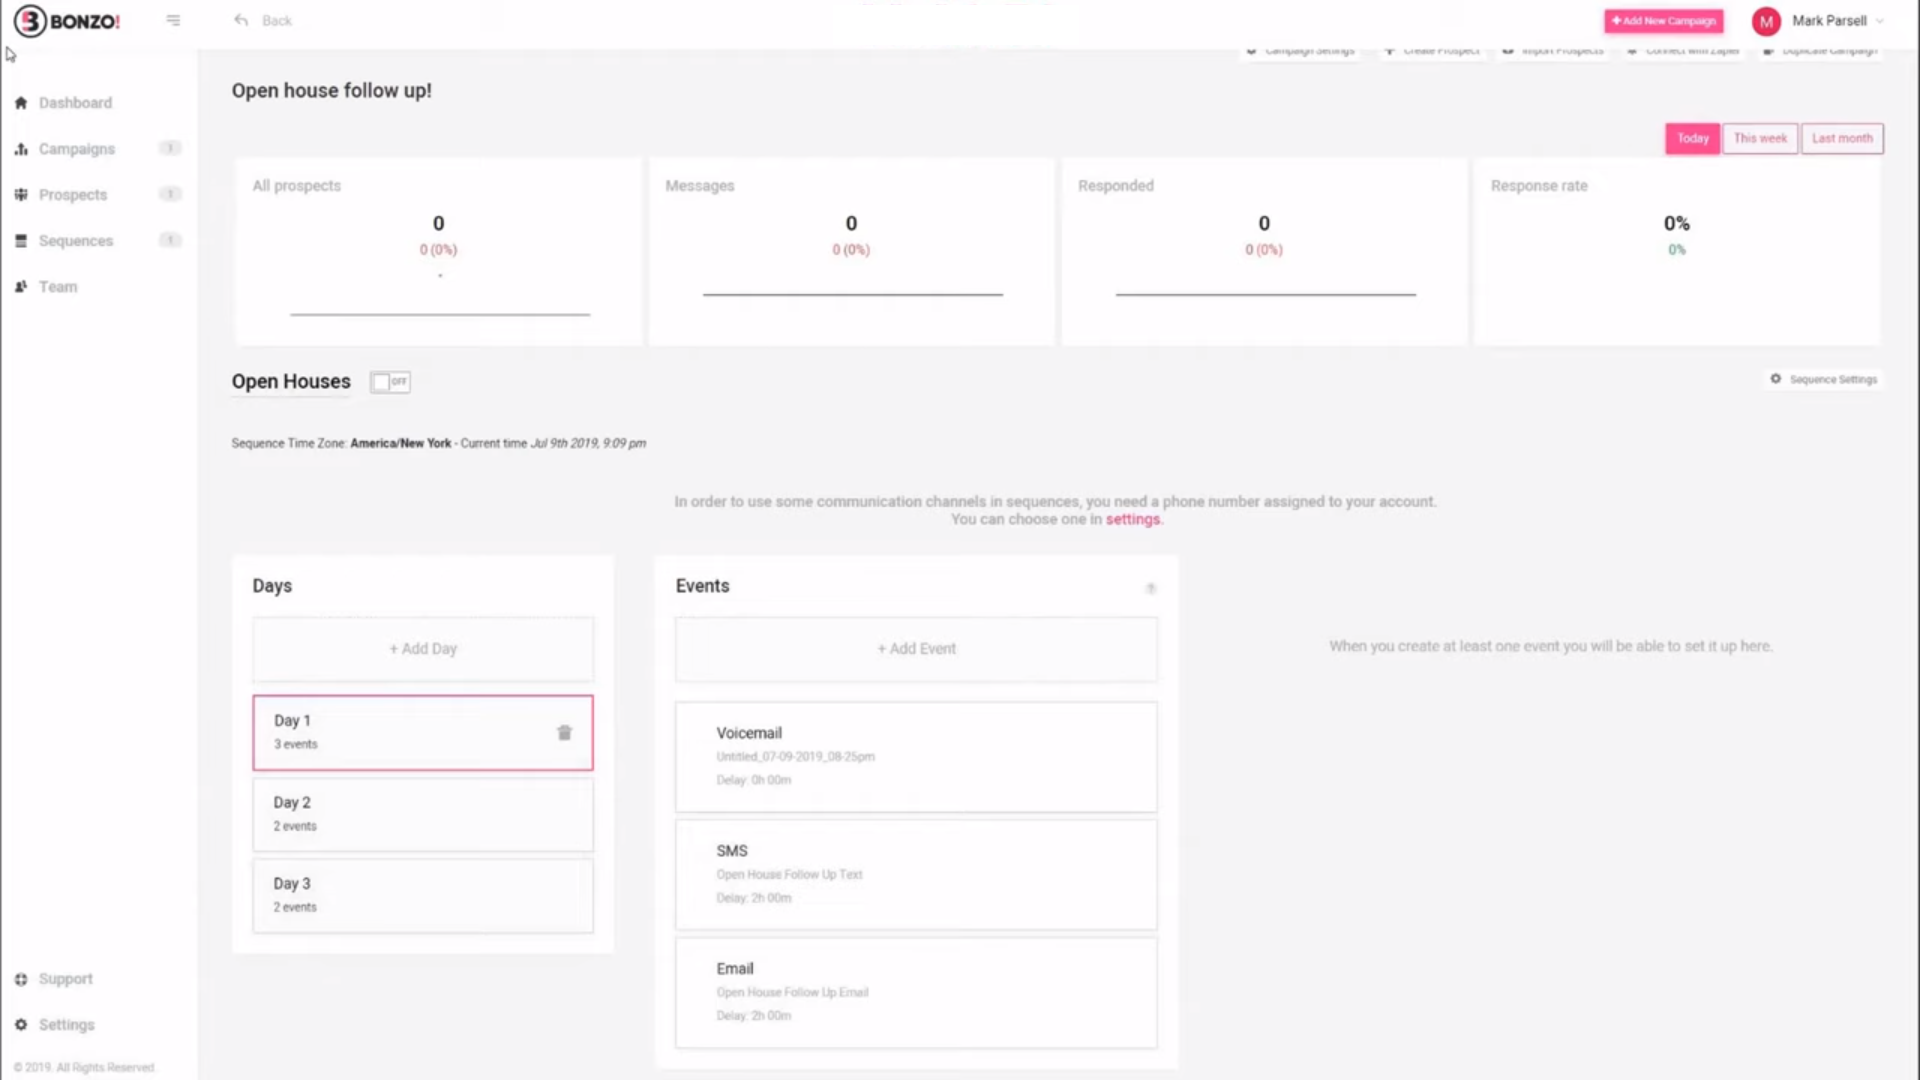
Task: Click the help icon in the Events panel
Action: click(x=1151, y=588)
